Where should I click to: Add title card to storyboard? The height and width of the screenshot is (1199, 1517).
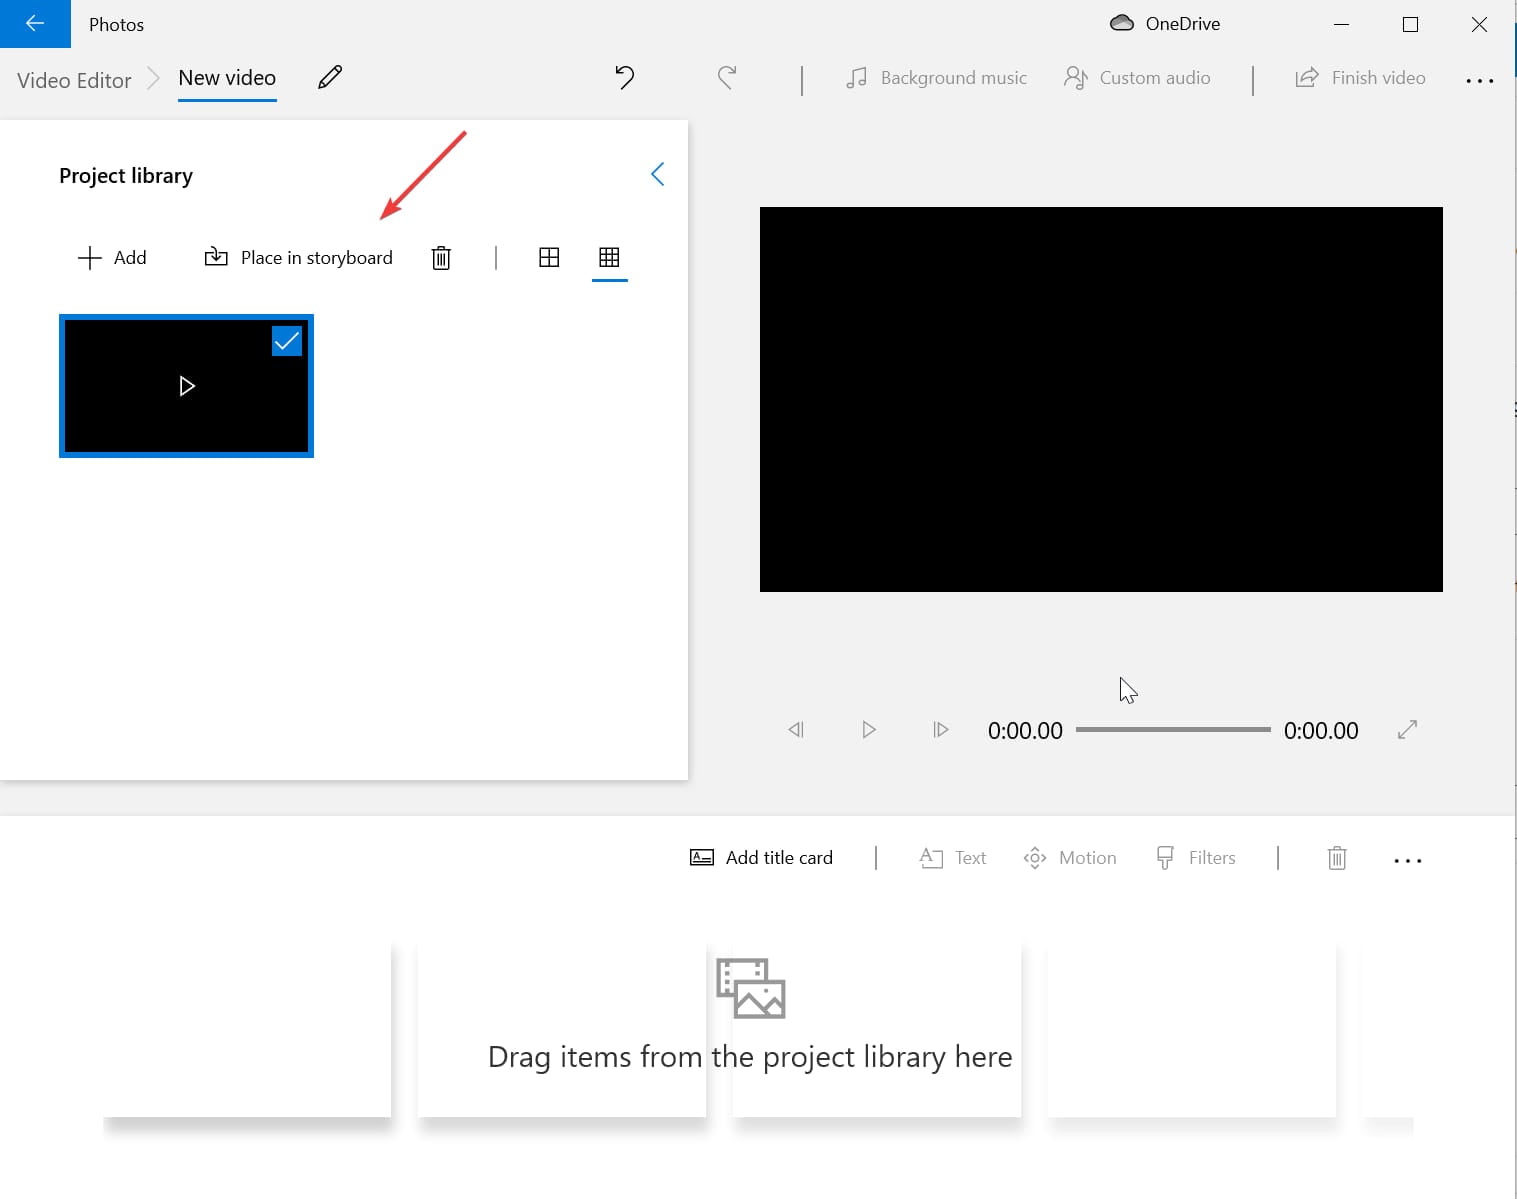[761, 858]
